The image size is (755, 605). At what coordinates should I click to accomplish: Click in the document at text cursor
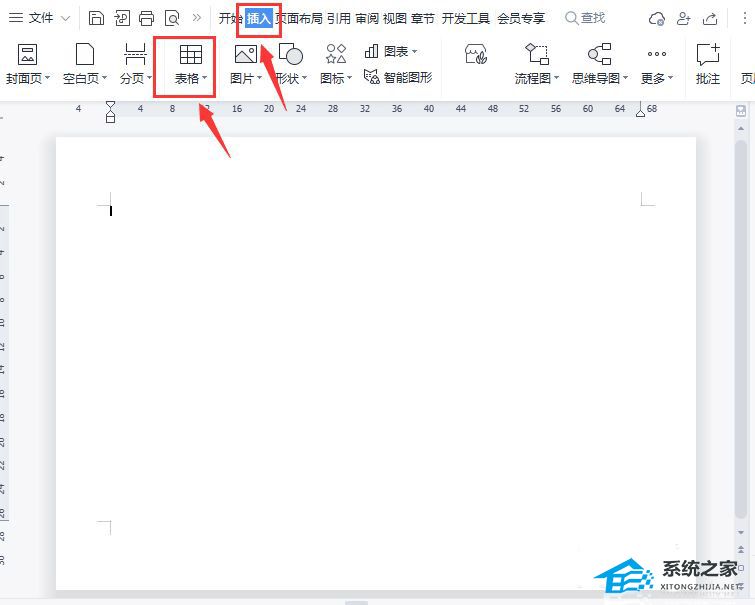[x=111, y=210]
